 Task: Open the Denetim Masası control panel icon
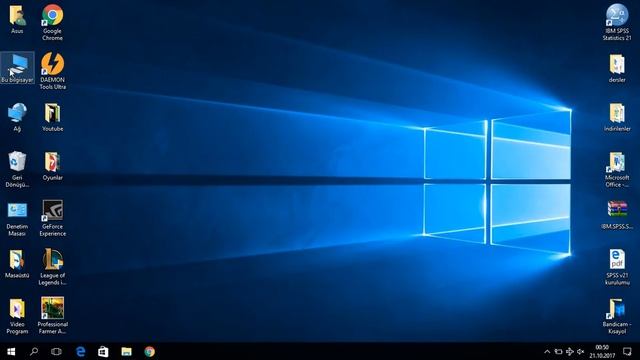pyautogui.click(x=17, y=218)
